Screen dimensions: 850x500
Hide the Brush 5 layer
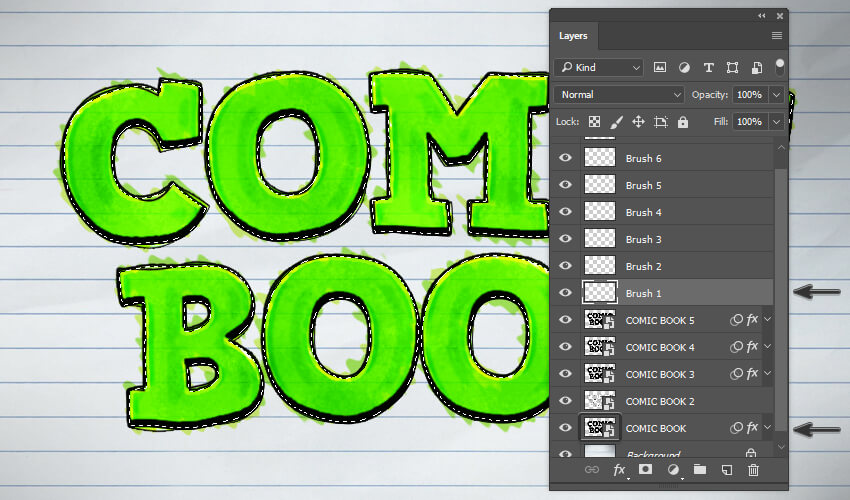tap(565, 185)
